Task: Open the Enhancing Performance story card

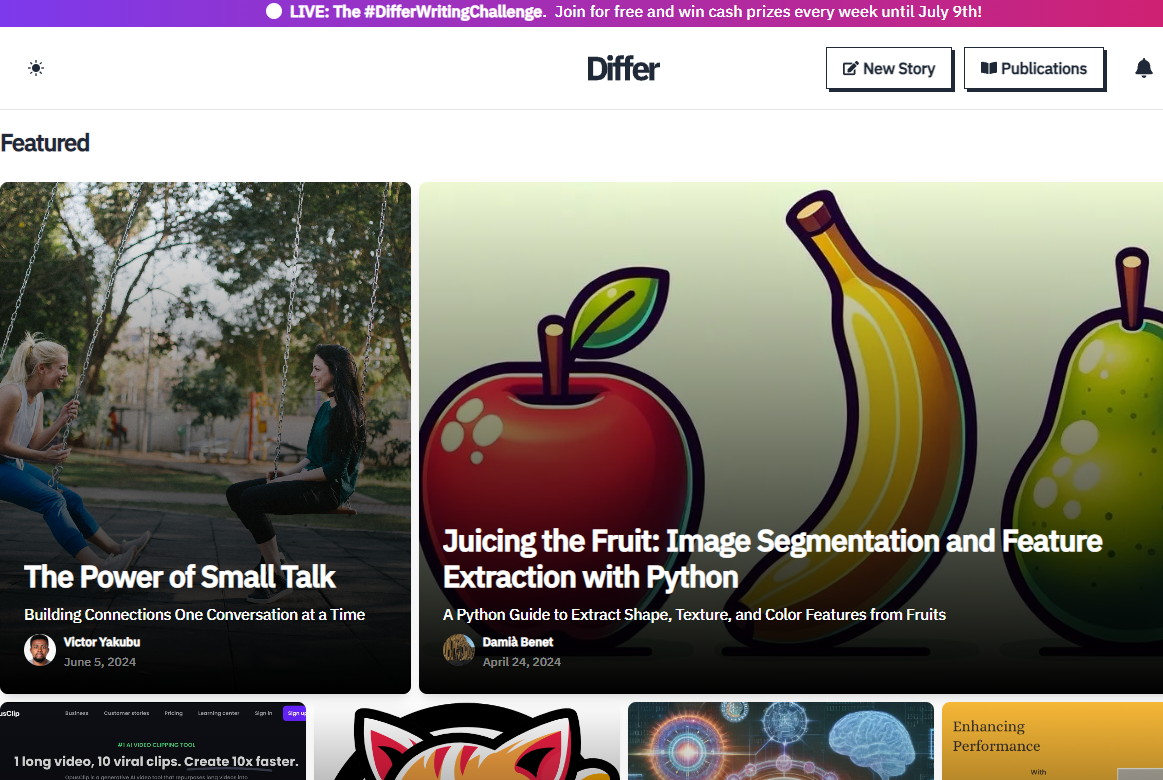Action: pyautogui.click(x=1052, y=741)
